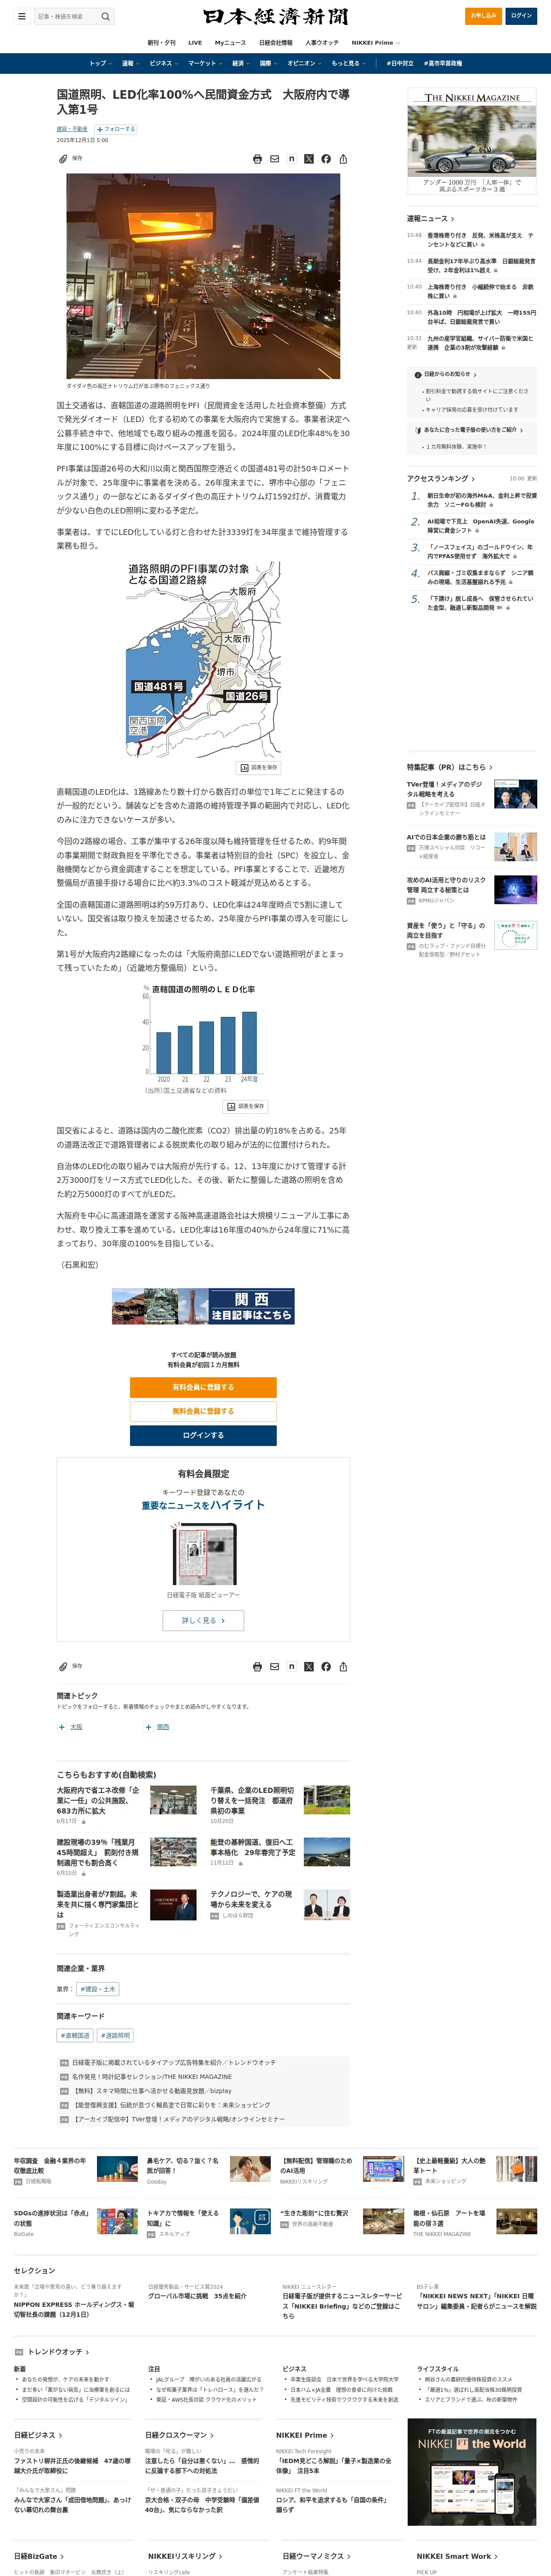Screen dimensions: 551x2576
Task: Click the ログイン button in the header
Action: [x=522, y=16]
